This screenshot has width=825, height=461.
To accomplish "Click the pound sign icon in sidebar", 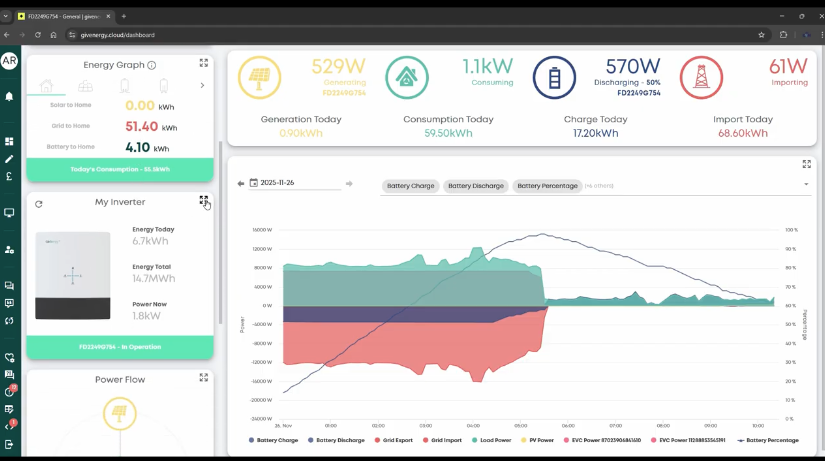I will click(x=9, y=177).
